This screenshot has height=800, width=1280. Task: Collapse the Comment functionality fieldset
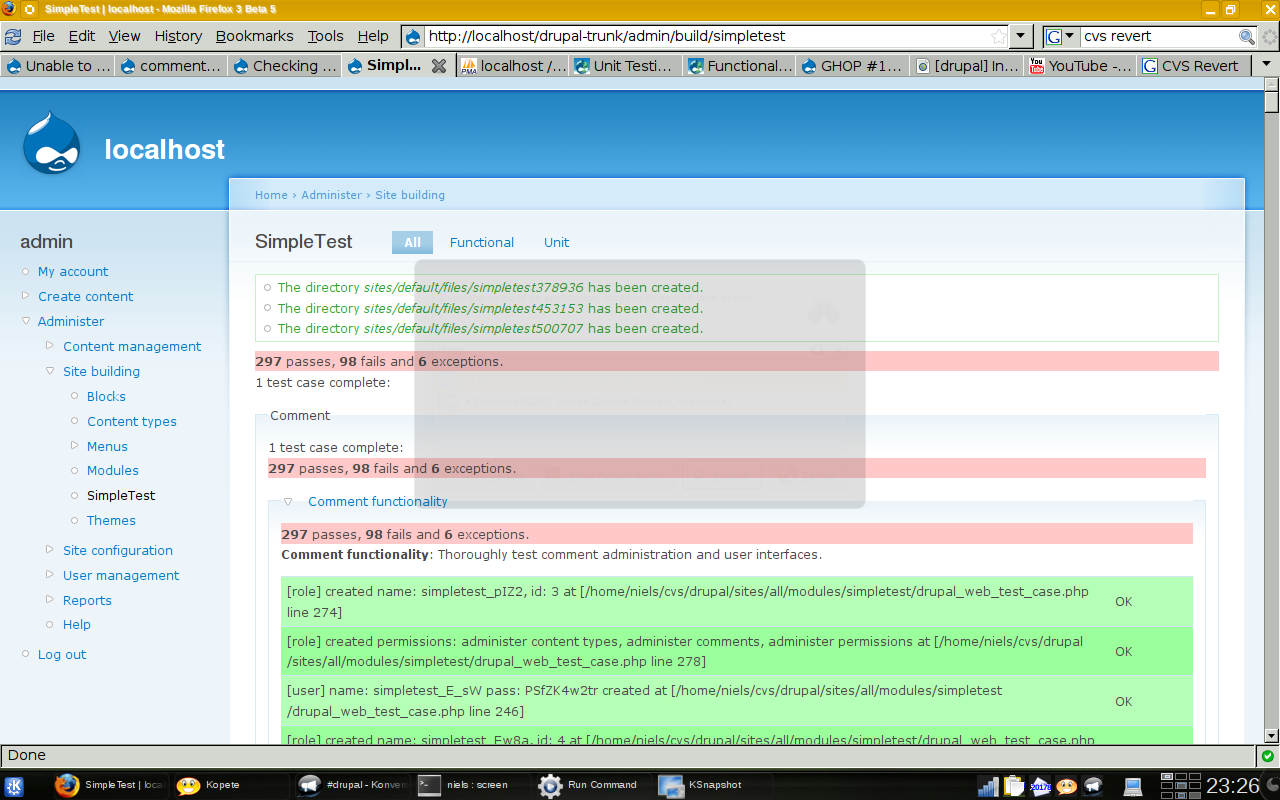pyautogui.click(x=288, y=502)
